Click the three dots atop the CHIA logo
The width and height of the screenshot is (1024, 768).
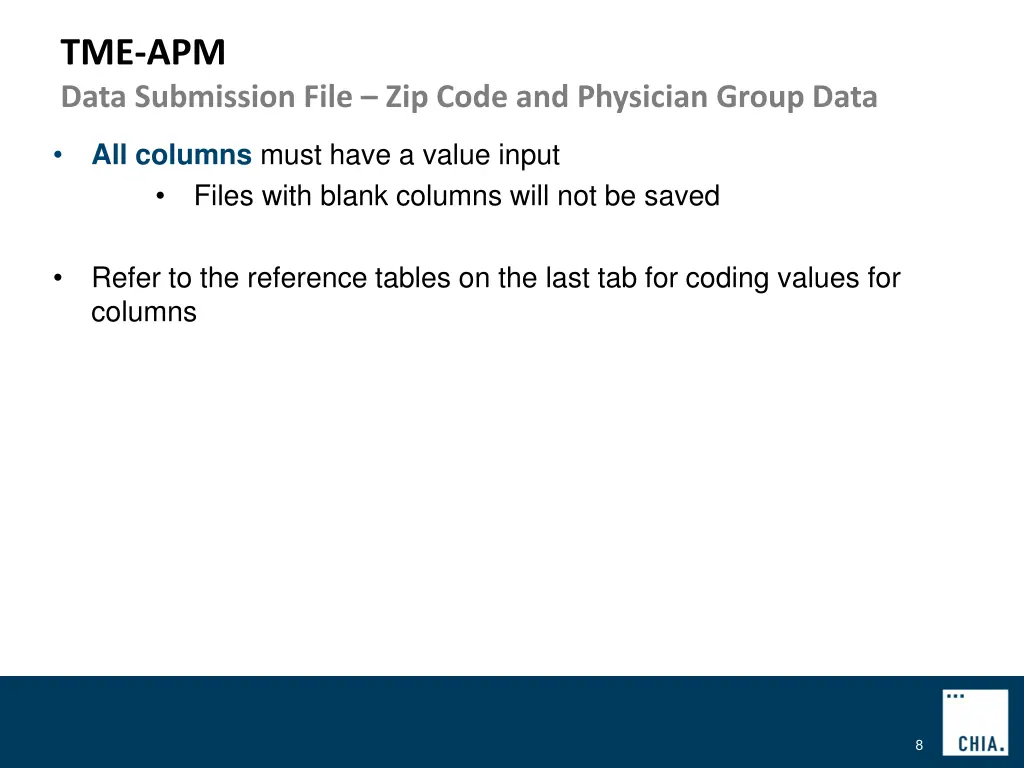tap(955, 695)
